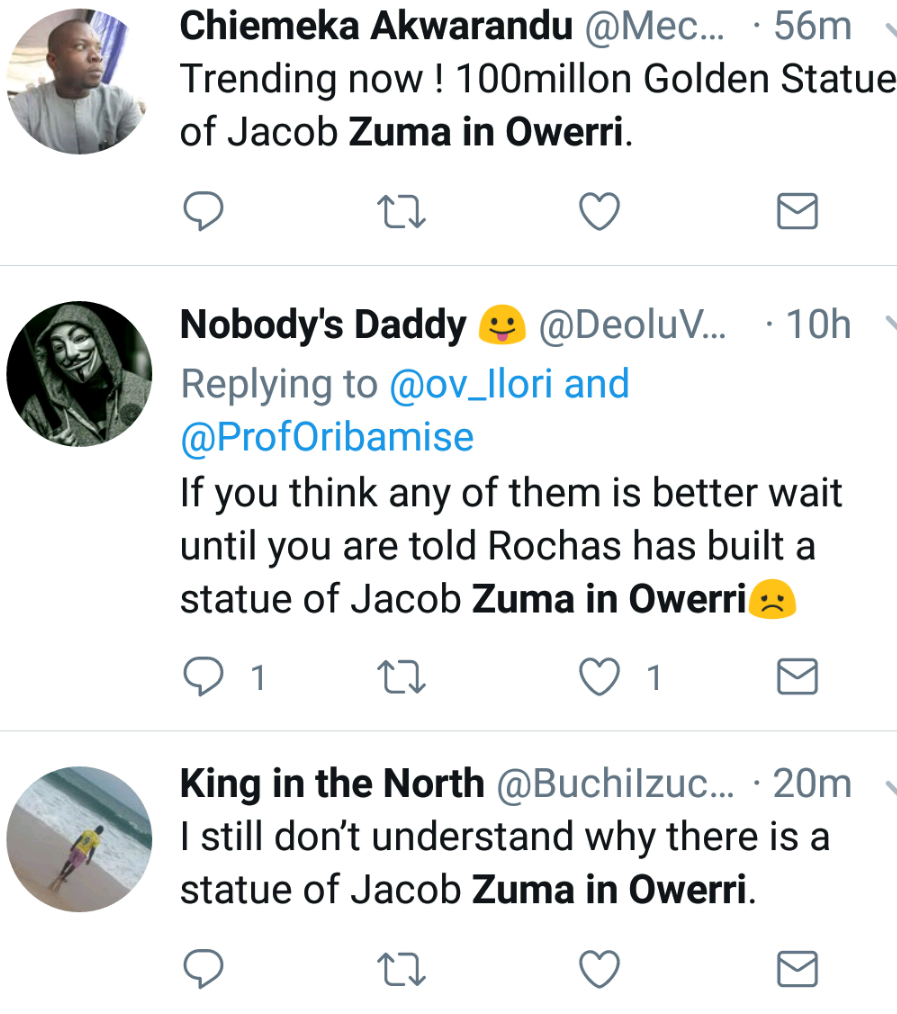Retweet King in the North's tweet

(x=402, y=967)
